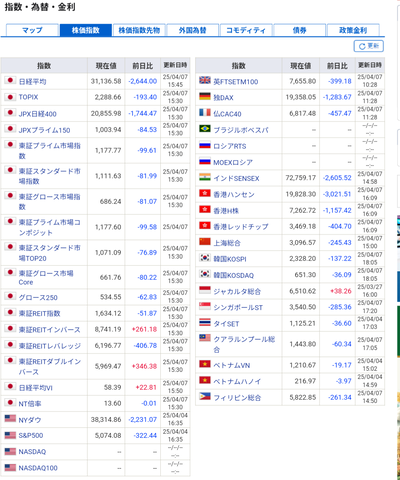Image resolution: width=400 pixels, height=480 pixels.
Task: Click the Japan flag beside 日経平均
Action: point(10,80)
